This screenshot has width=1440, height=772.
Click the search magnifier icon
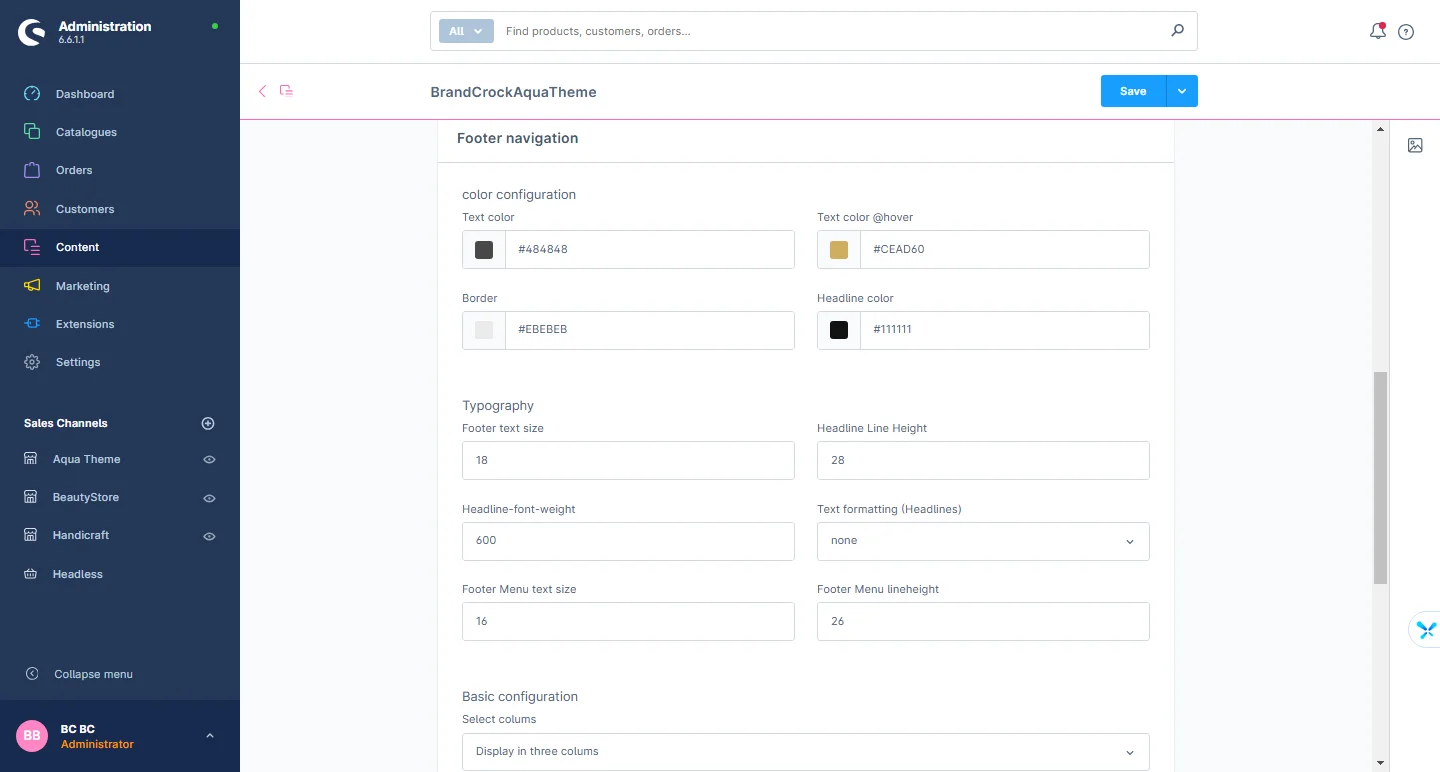(x=1177, y=31)
